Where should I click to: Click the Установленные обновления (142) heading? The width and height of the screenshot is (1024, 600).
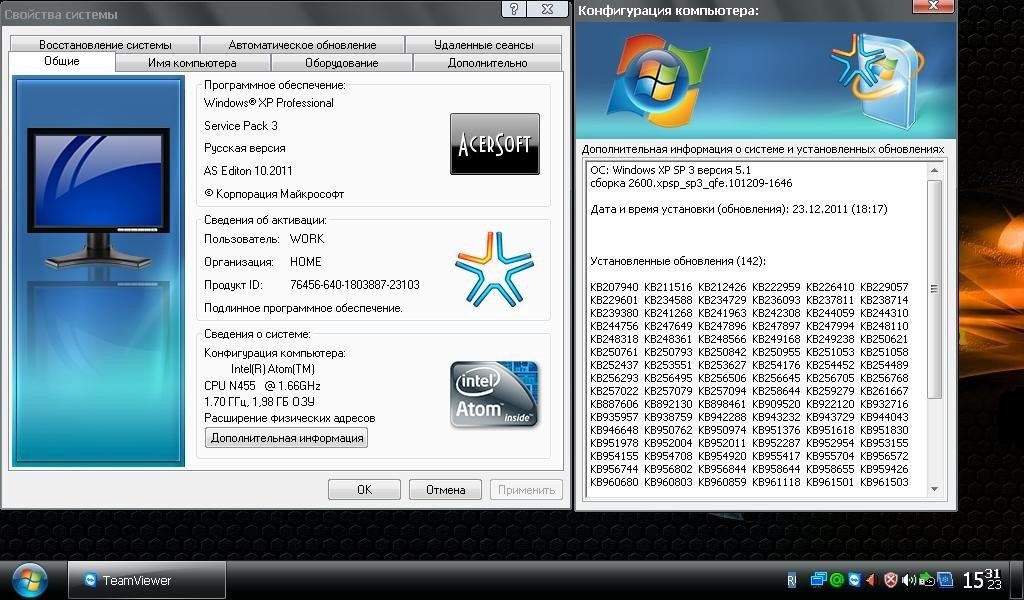point(678,261)
